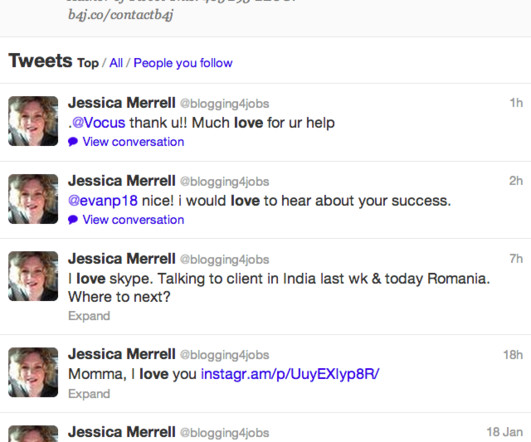Viewport: 531px width, 442px height.
Task: Switch to All tweets filter
Action: coord(116,63)
